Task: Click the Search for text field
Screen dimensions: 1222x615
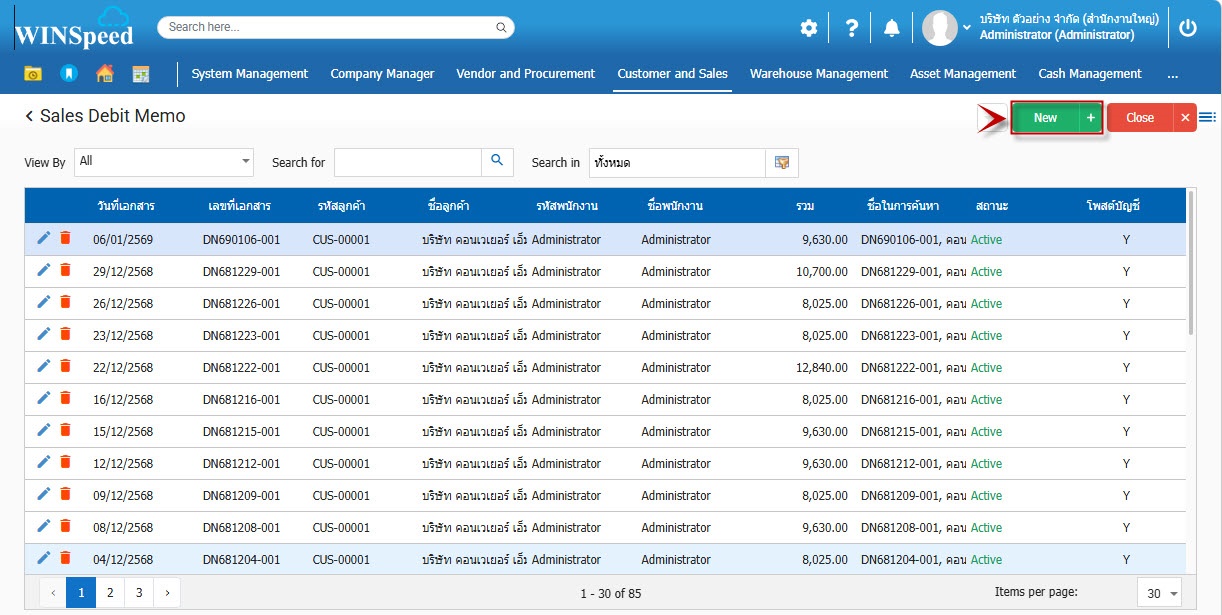Action: (x=408, y=162)
